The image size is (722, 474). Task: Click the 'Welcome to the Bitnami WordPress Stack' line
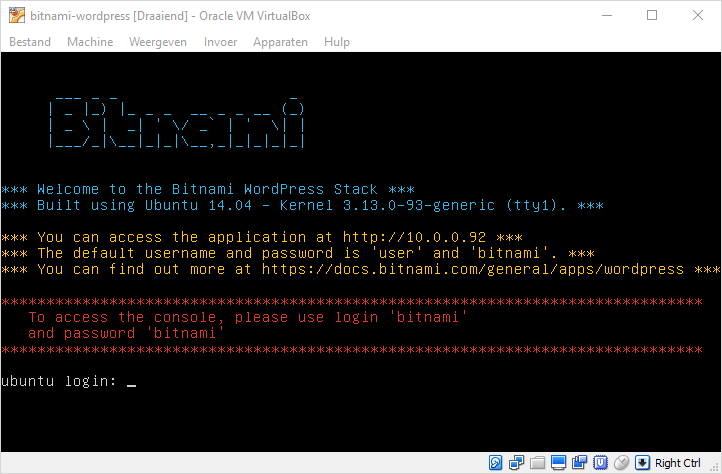click(x=208, y=189)
